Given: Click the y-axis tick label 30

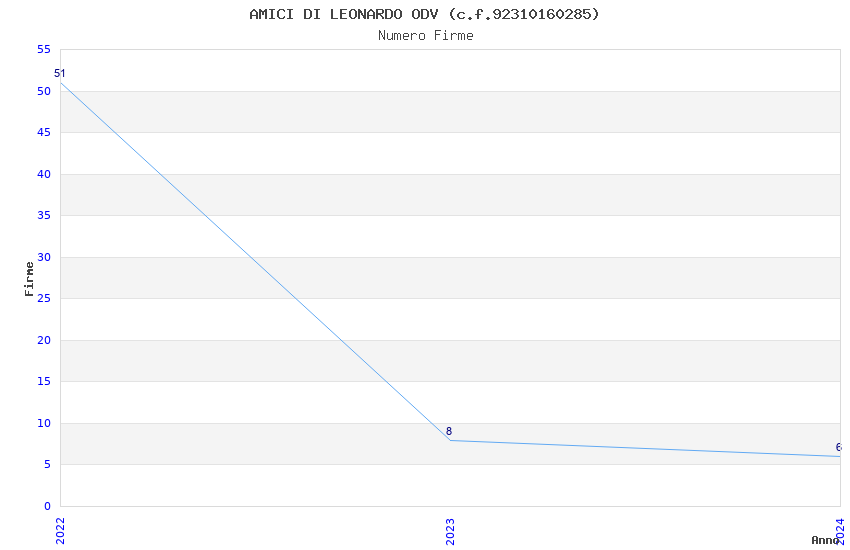Looking at the screenshot, I should [x=44, y=257].
